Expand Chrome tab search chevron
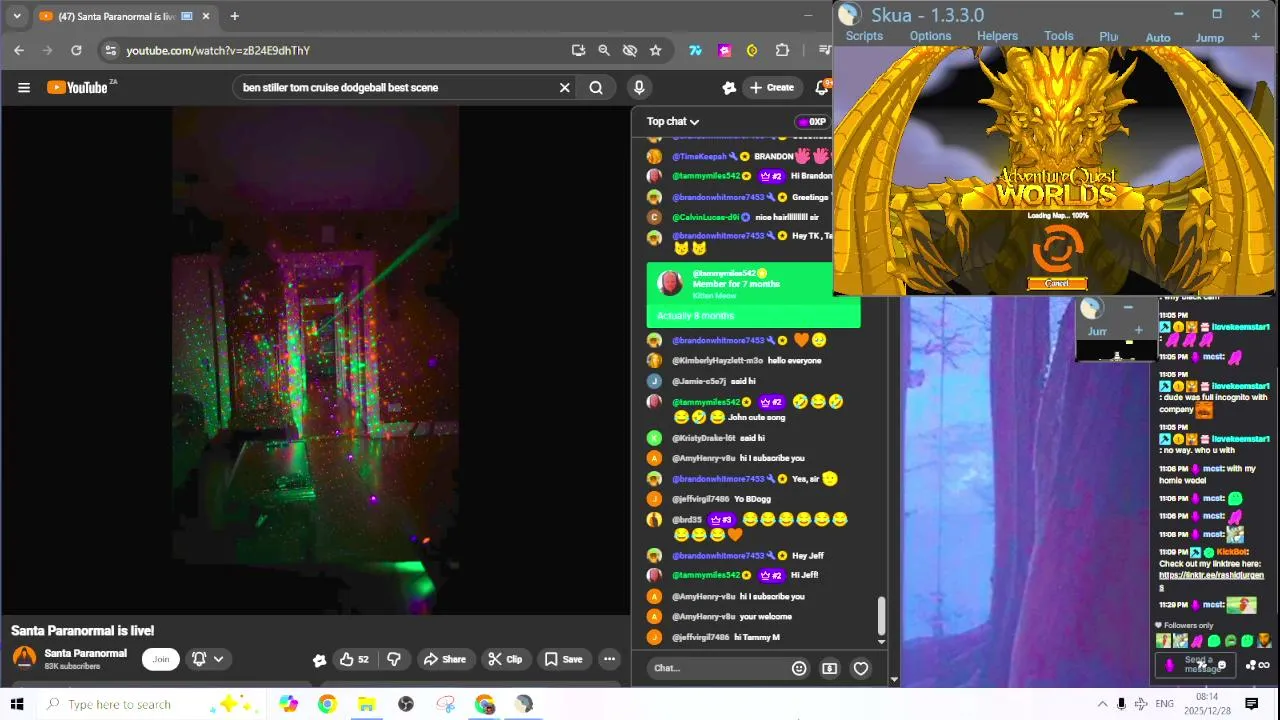 tap(16, 16)
